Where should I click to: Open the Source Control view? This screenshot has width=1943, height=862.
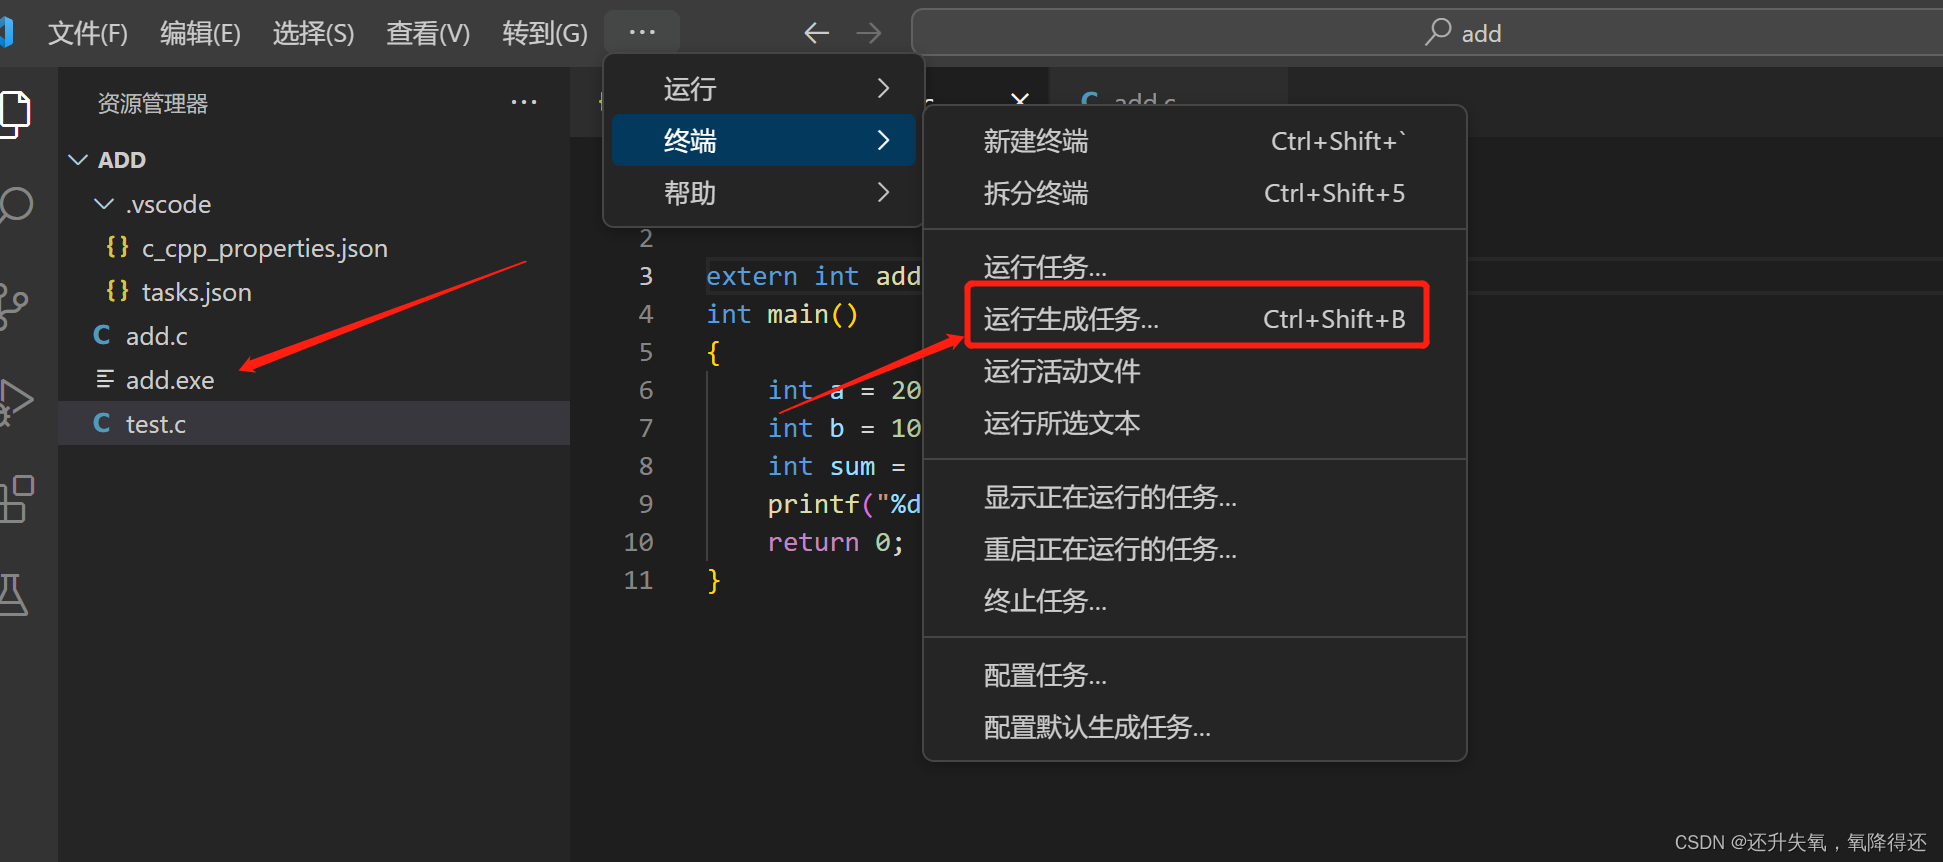[13, 307]
